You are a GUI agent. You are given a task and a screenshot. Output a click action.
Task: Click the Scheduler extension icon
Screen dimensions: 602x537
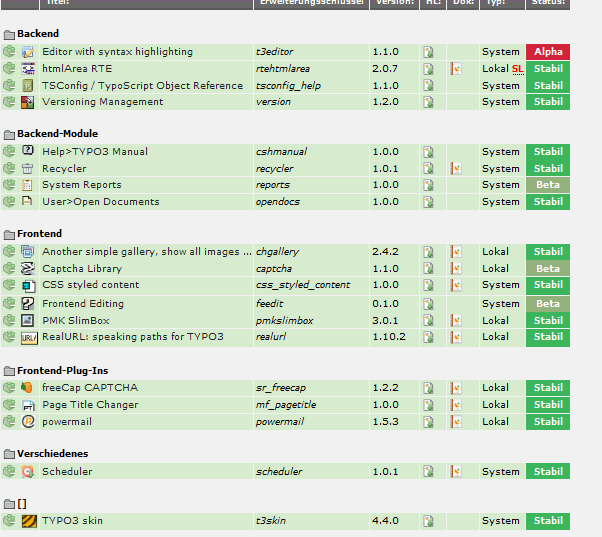(x=28, y=471)
